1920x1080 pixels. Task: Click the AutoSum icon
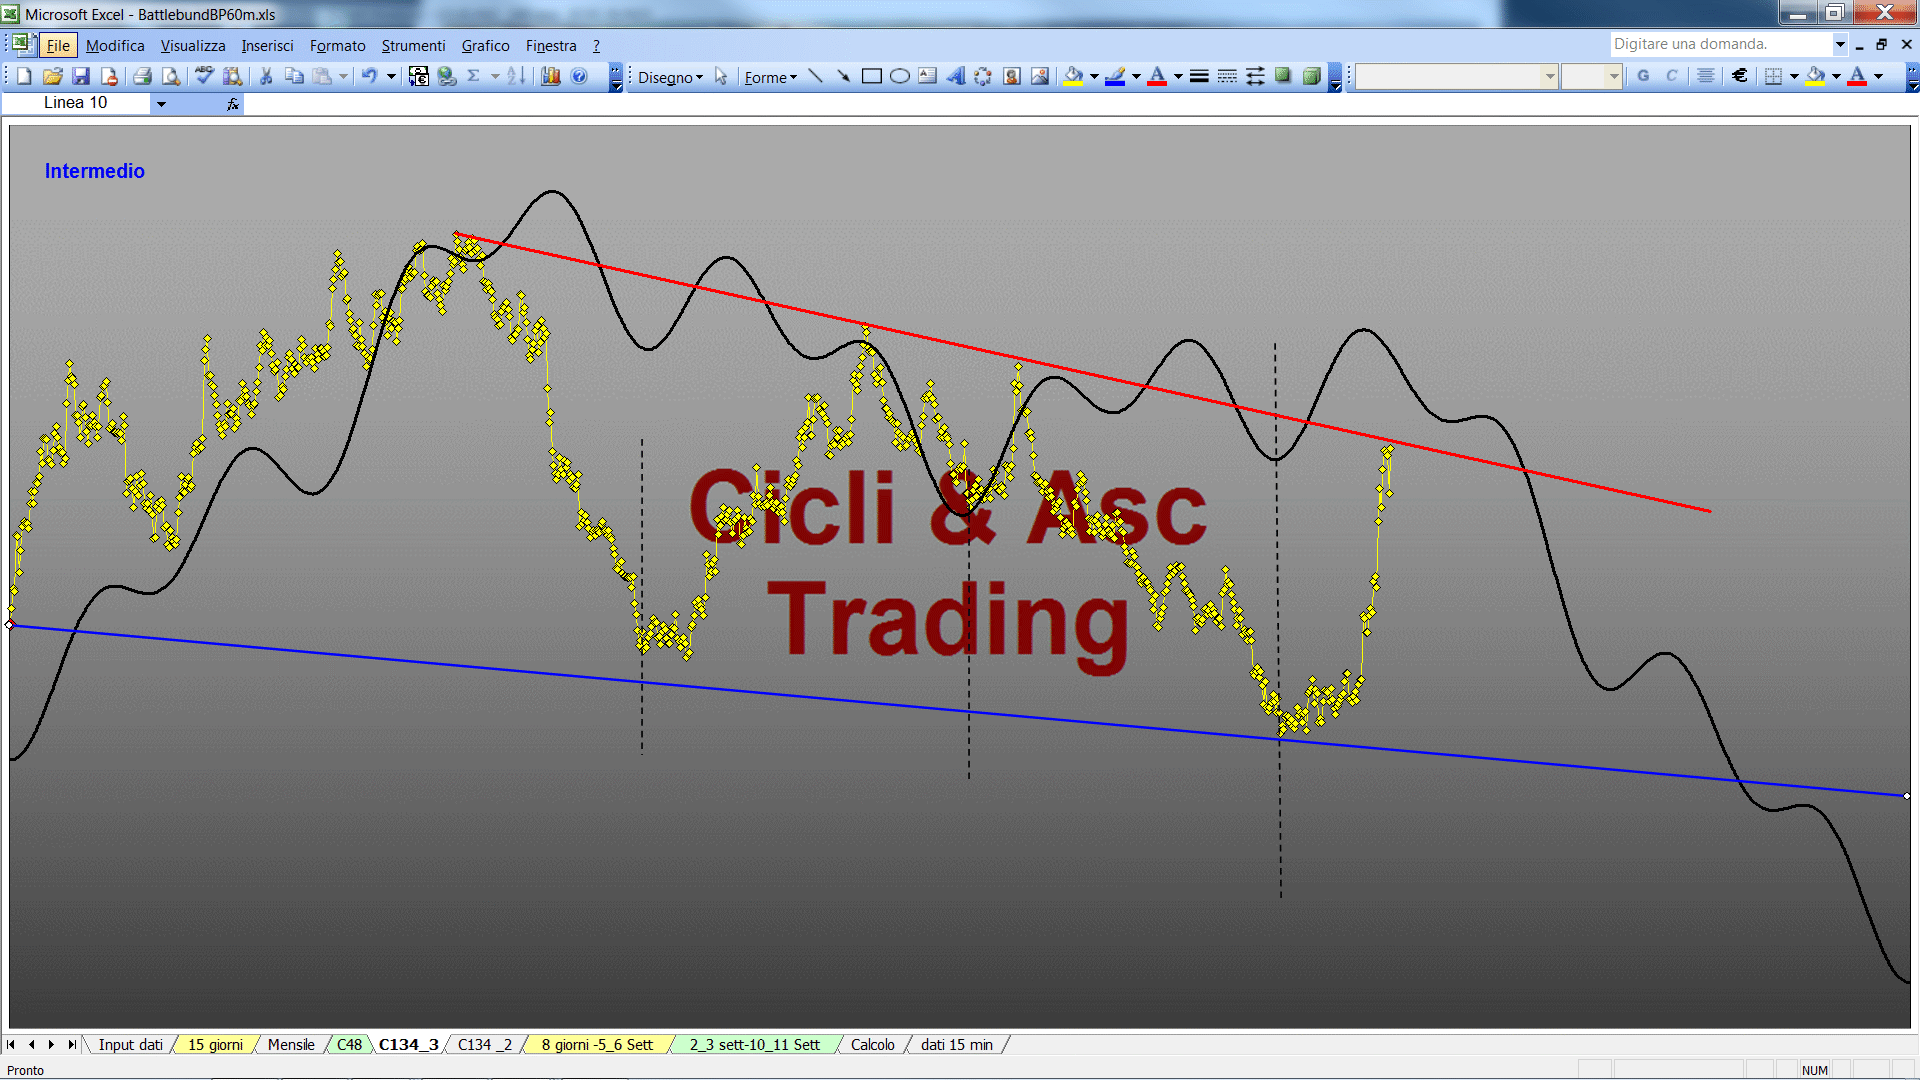click(474, 76)
